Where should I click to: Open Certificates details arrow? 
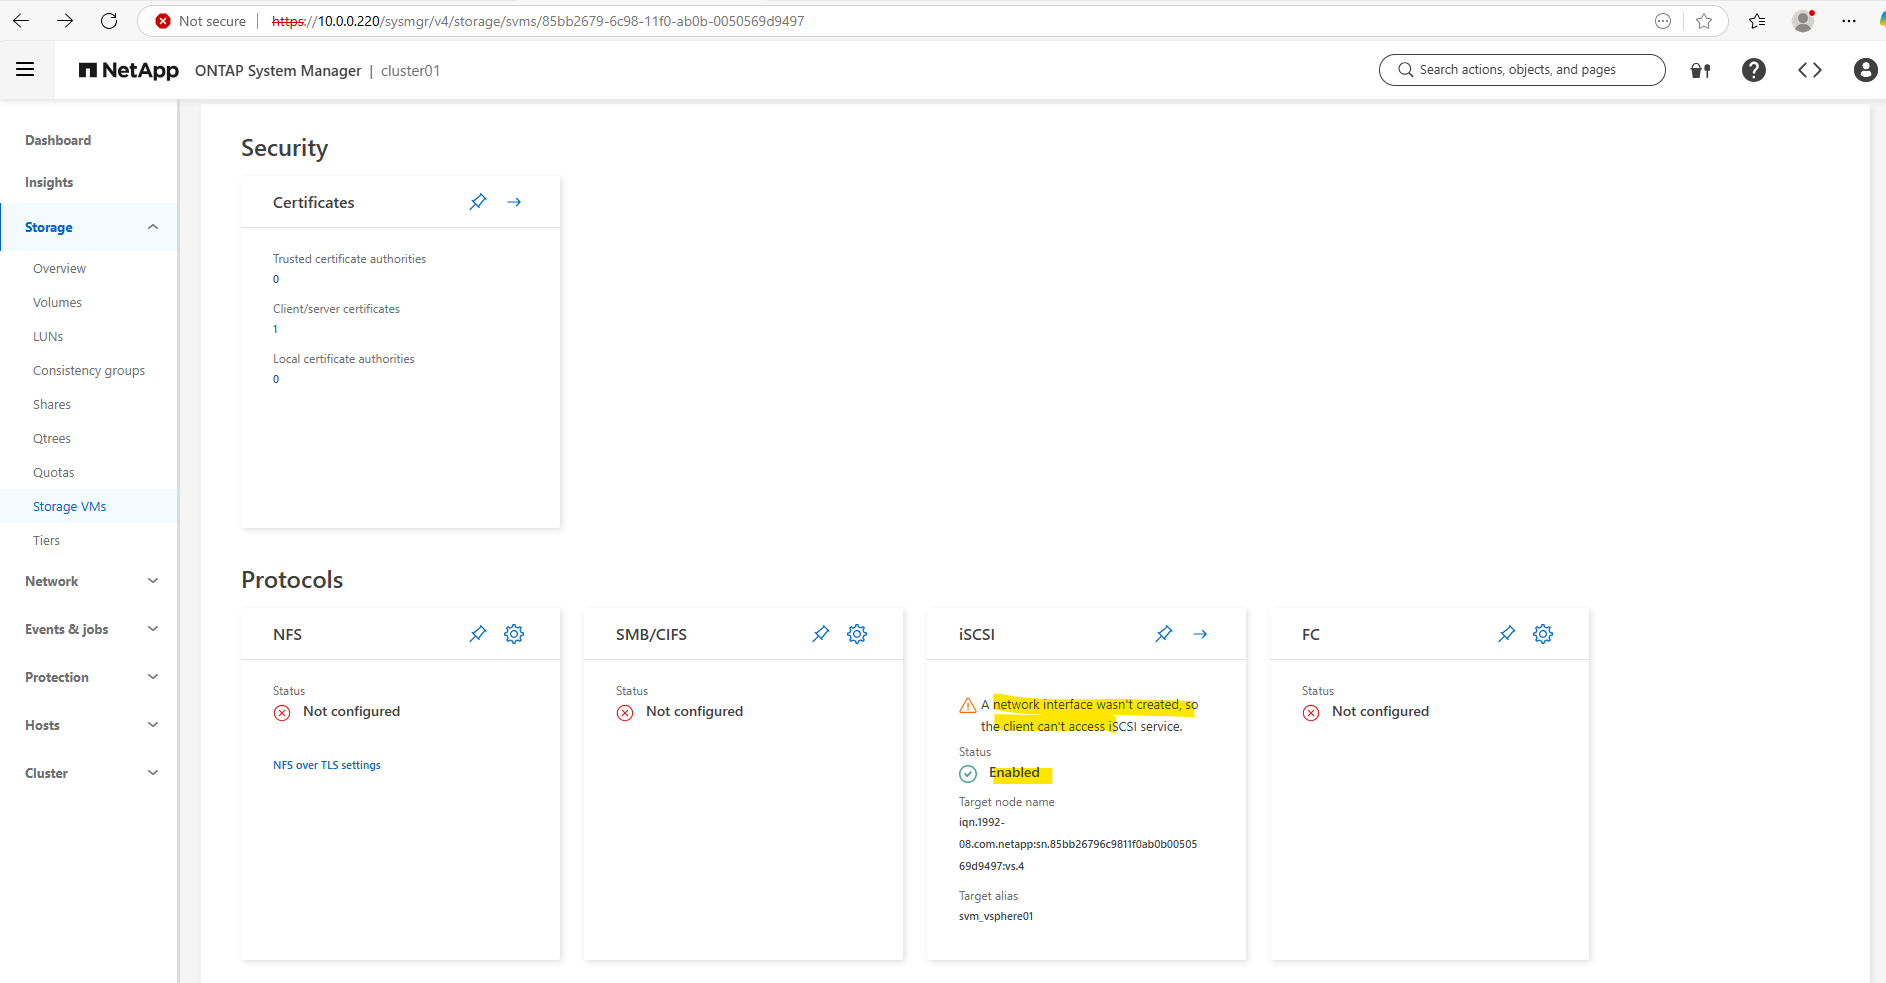[x=514, y=202]
